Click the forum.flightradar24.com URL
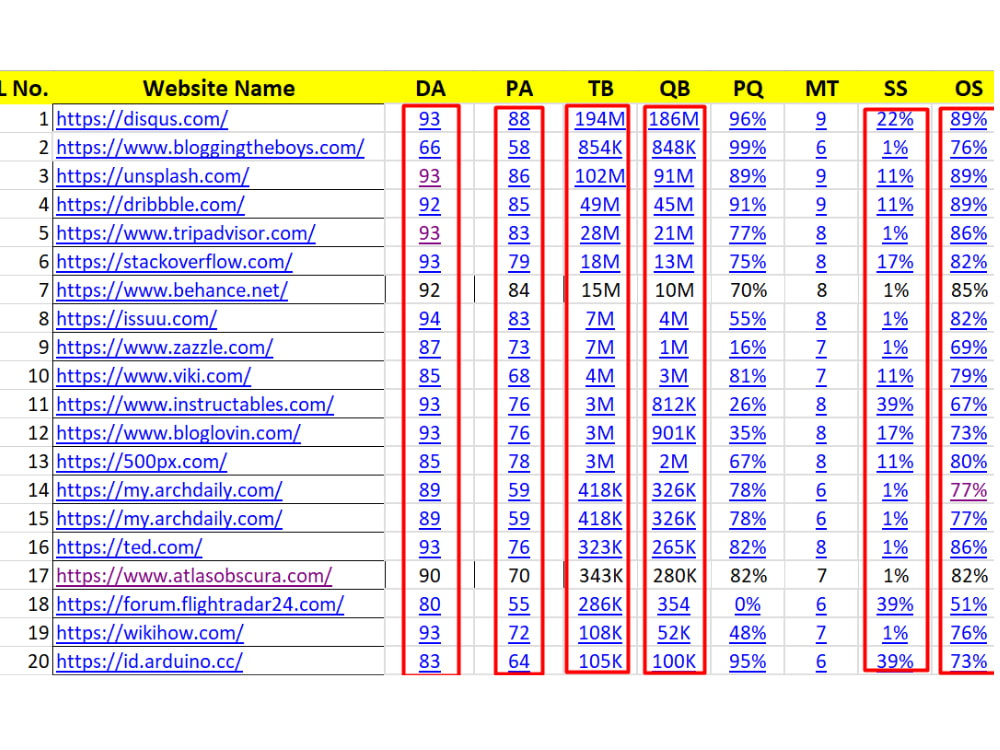Image resolution: width=1000 pixels, height=750 pixels. coord(200,605)
